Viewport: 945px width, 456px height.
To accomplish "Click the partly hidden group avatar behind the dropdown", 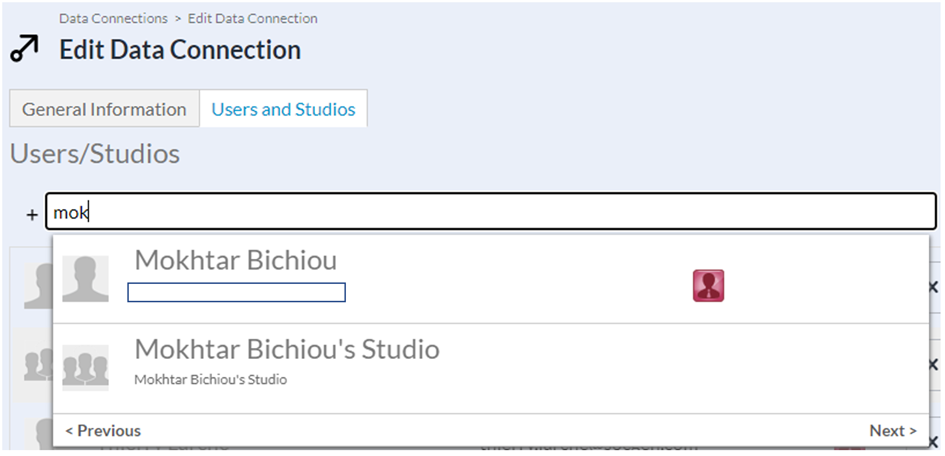I will (37, 366).
